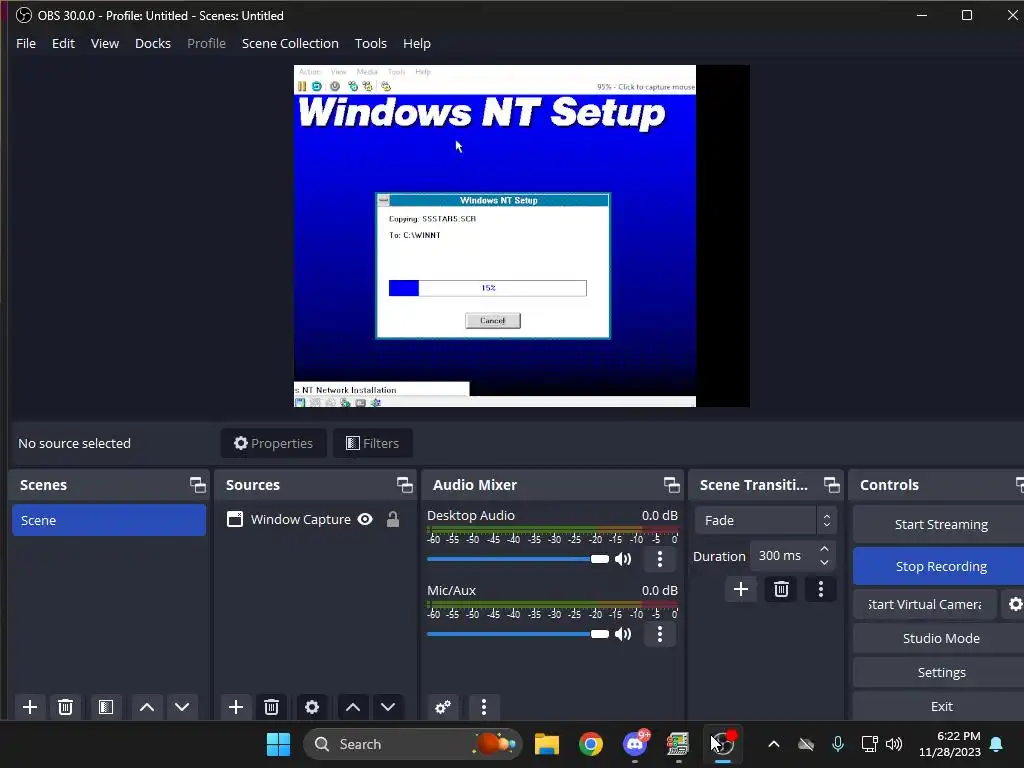The width and height of the screenshot is (1024, 768).
Task: Undock the Scenes panel
Action: (197, 485)
